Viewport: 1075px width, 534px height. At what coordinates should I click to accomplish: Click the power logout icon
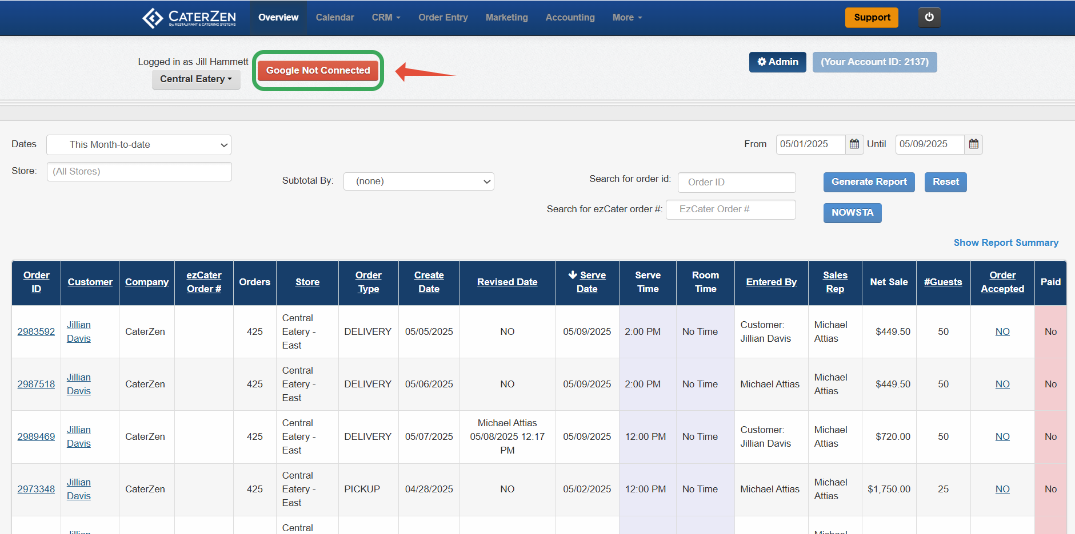pos(930,18)
